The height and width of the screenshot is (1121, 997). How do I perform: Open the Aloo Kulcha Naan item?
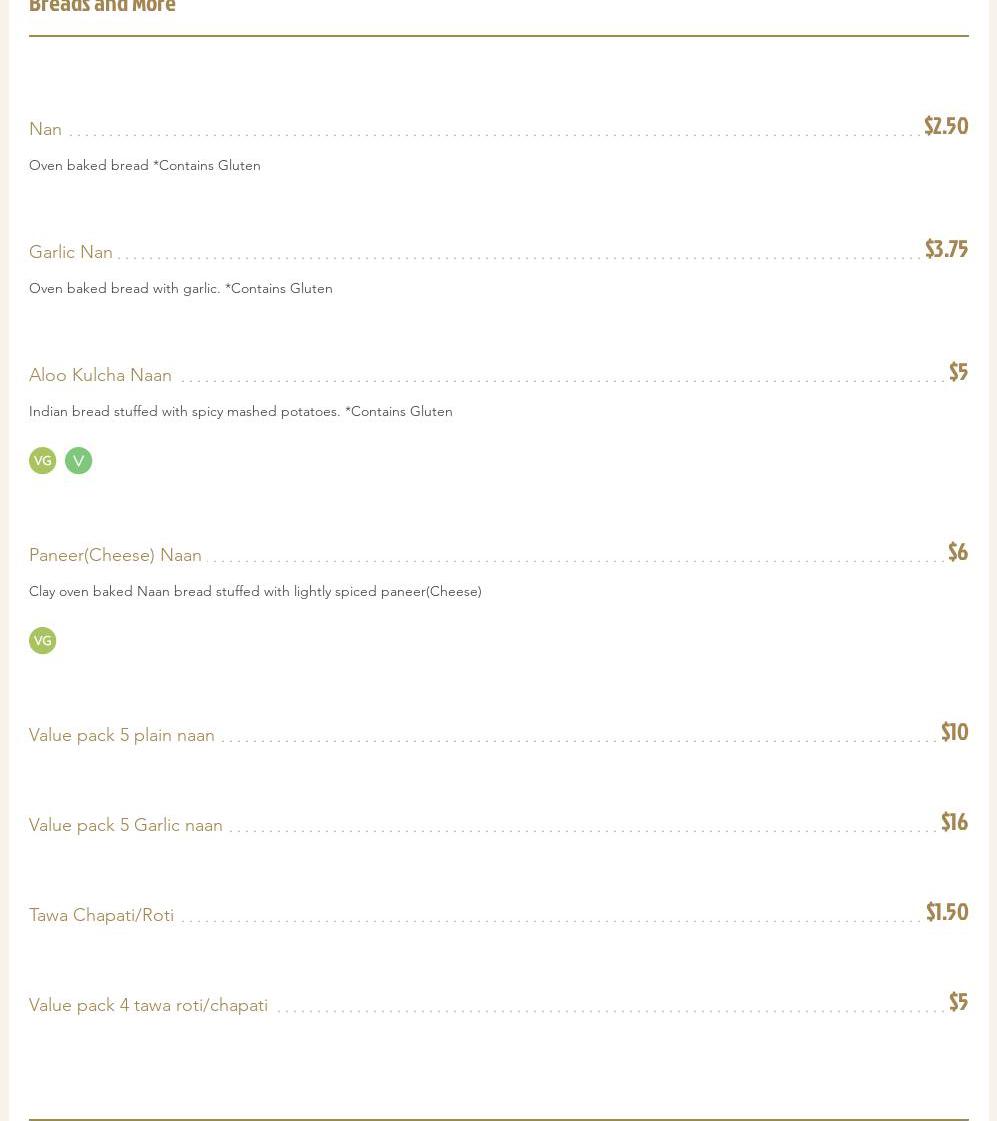click(x=100, y=375)
